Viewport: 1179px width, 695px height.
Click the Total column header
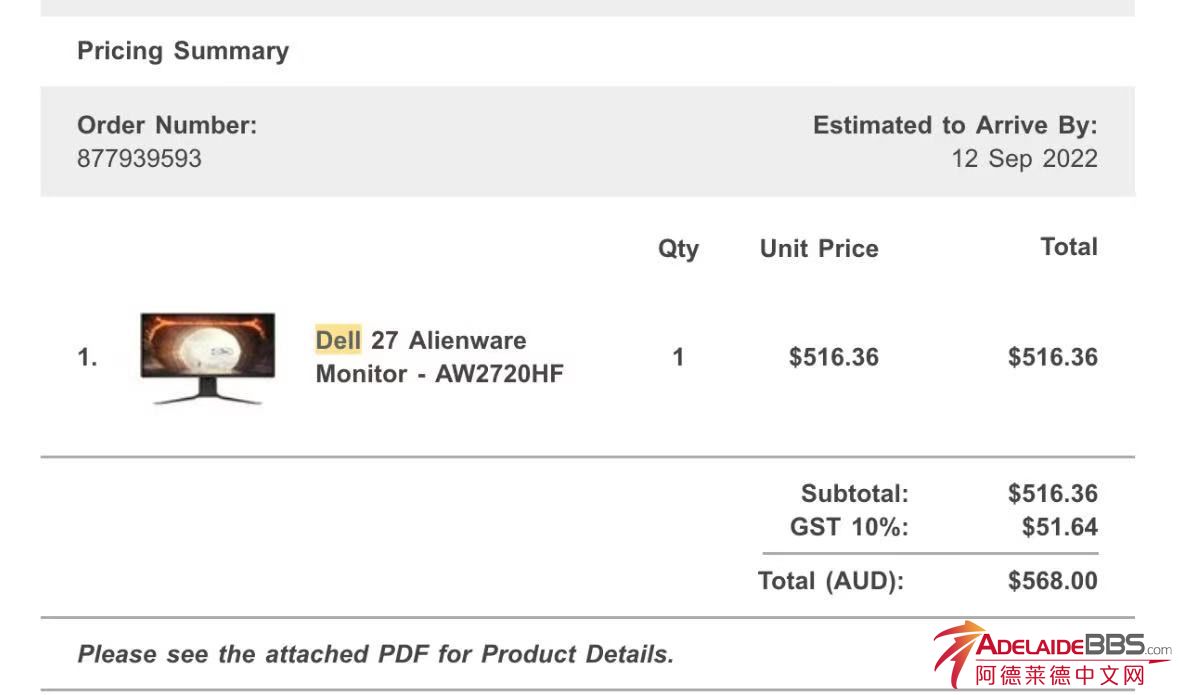(x=1068, y=247)
